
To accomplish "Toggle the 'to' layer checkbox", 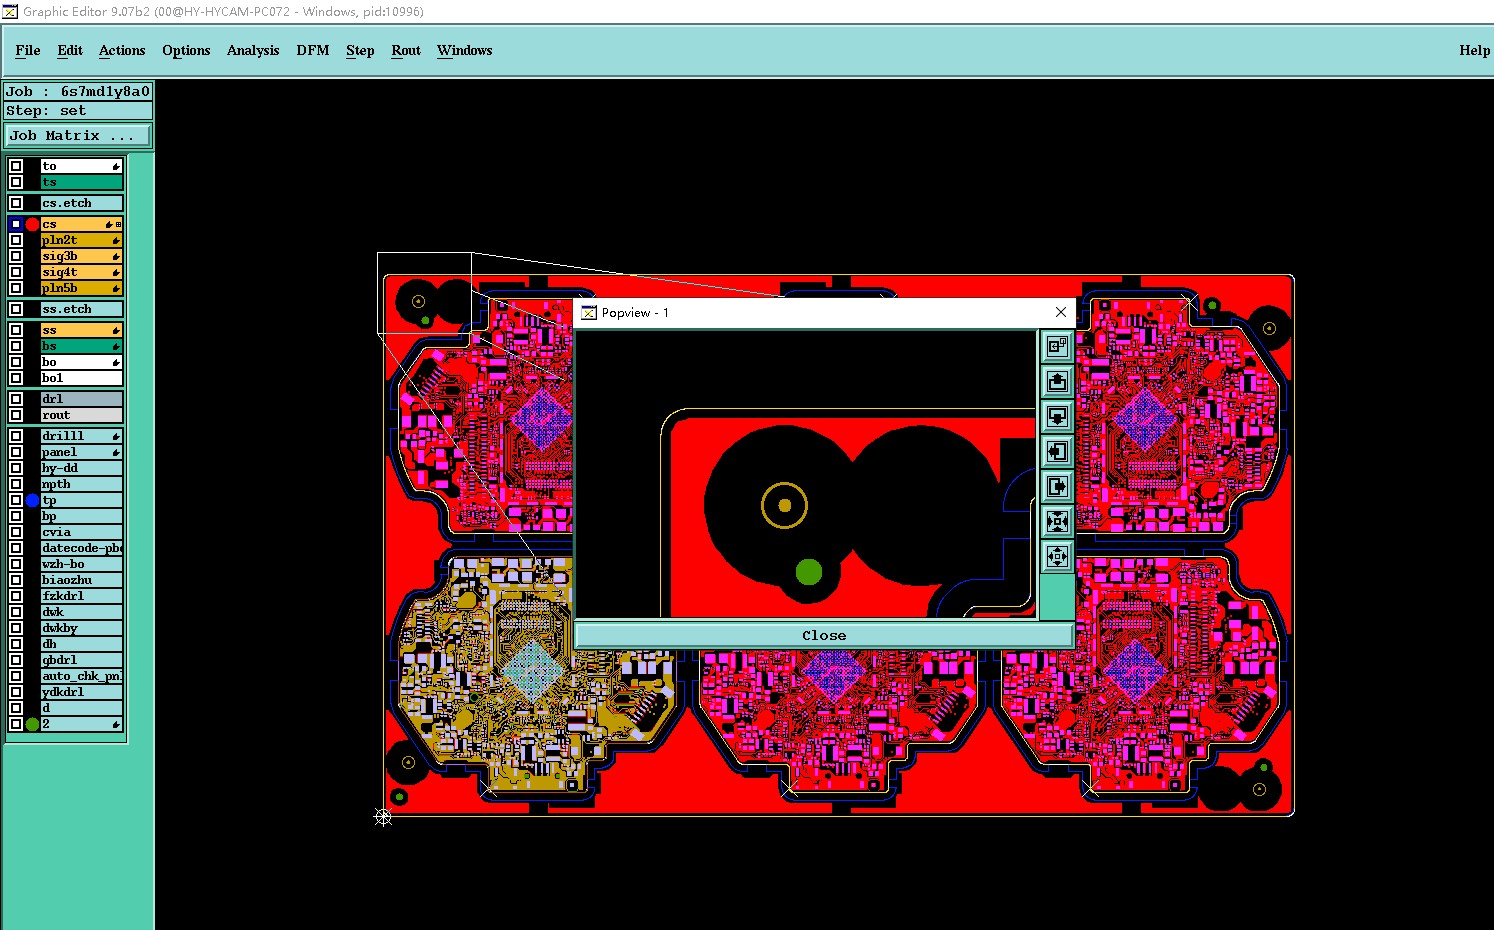I will (16, 166).
